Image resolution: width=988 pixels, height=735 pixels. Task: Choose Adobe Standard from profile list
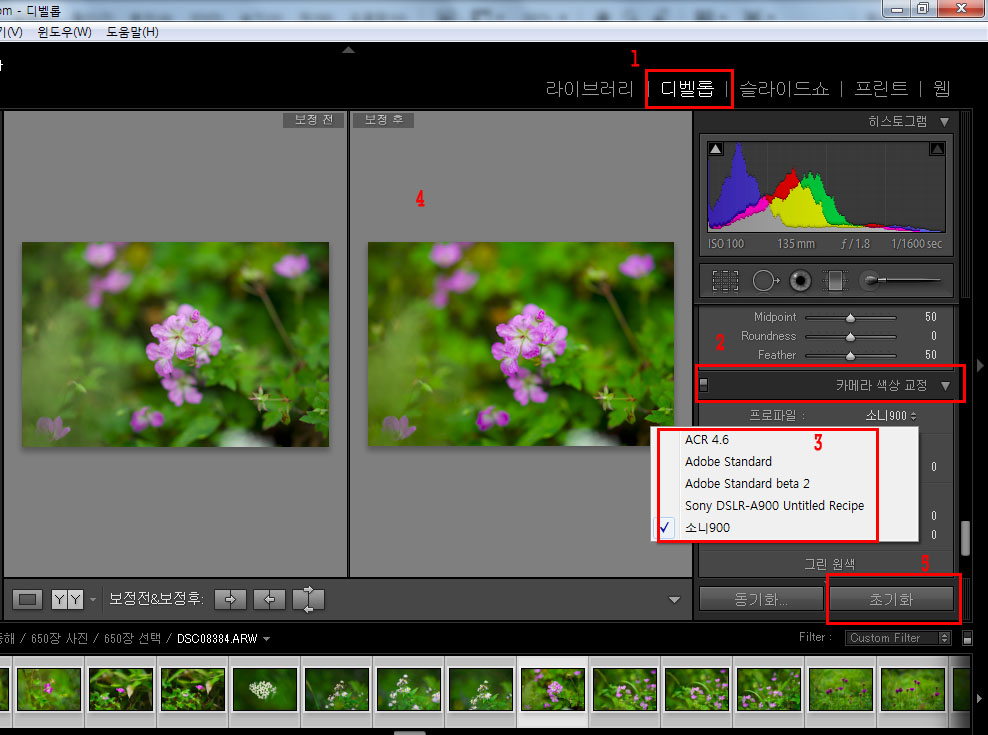[x=728, y=462]
